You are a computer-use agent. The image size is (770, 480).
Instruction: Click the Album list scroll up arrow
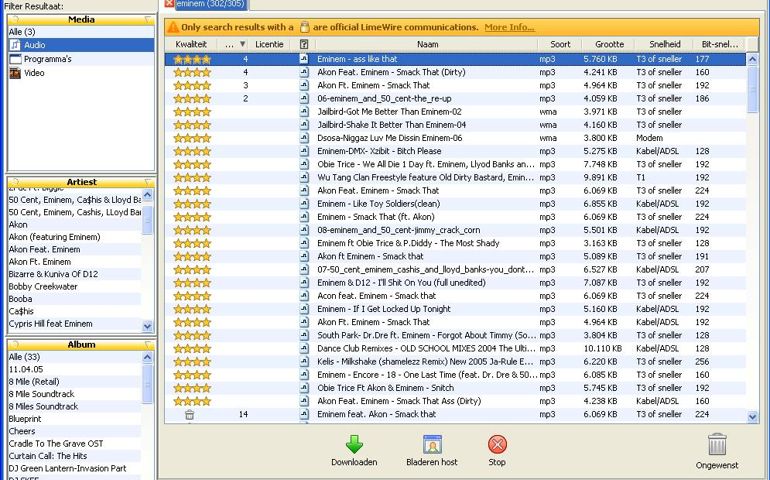coord(147,358)
